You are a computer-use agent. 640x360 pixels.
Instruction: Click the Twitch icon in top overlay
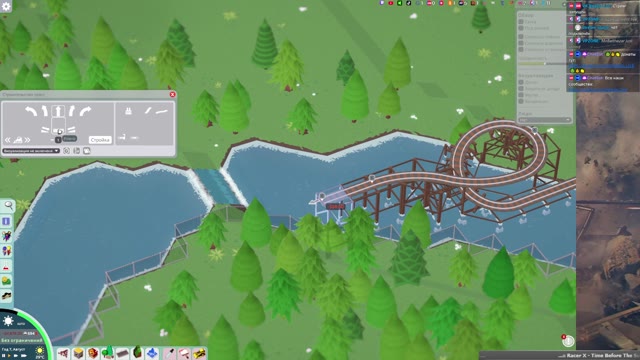(382, 3)
